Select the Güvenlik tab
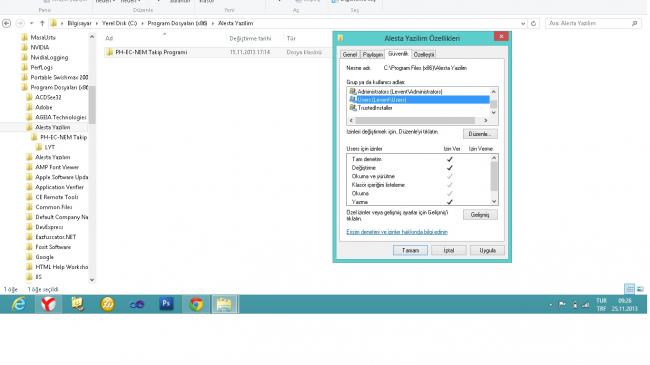Screen dimensions: 650x365 point(398,54)
